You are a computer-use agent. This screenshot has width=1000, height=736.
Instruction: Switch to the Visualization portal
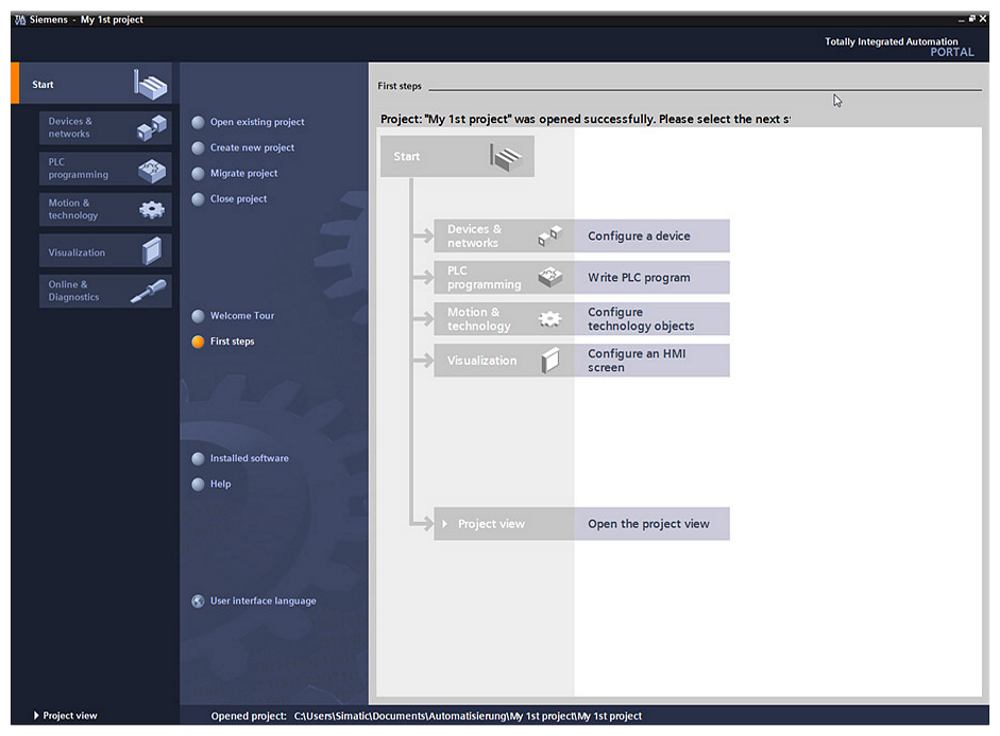tap(105, 251)
